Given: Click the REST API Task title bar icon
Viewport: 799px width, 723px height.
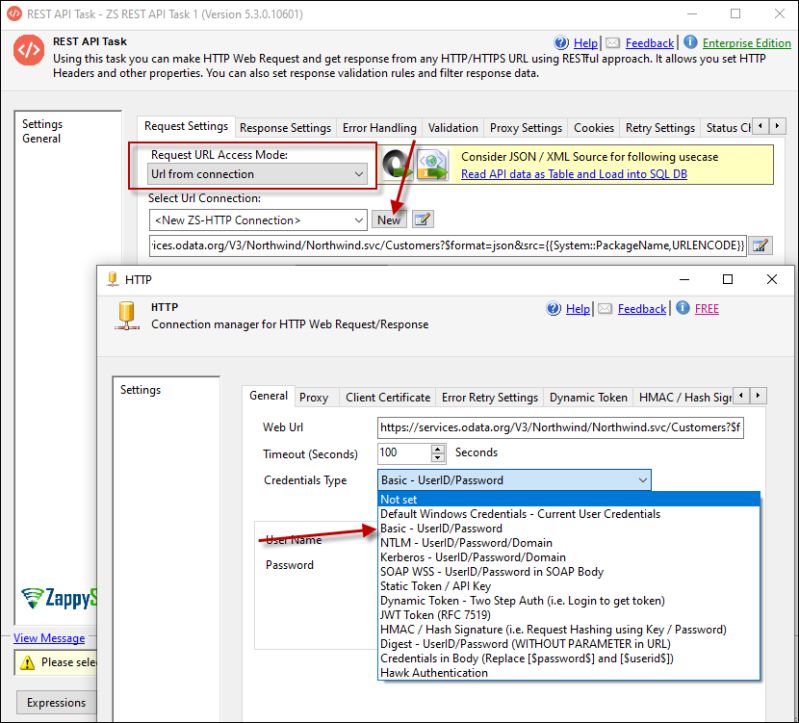Looking at the screenshot, I should (14, 13).
